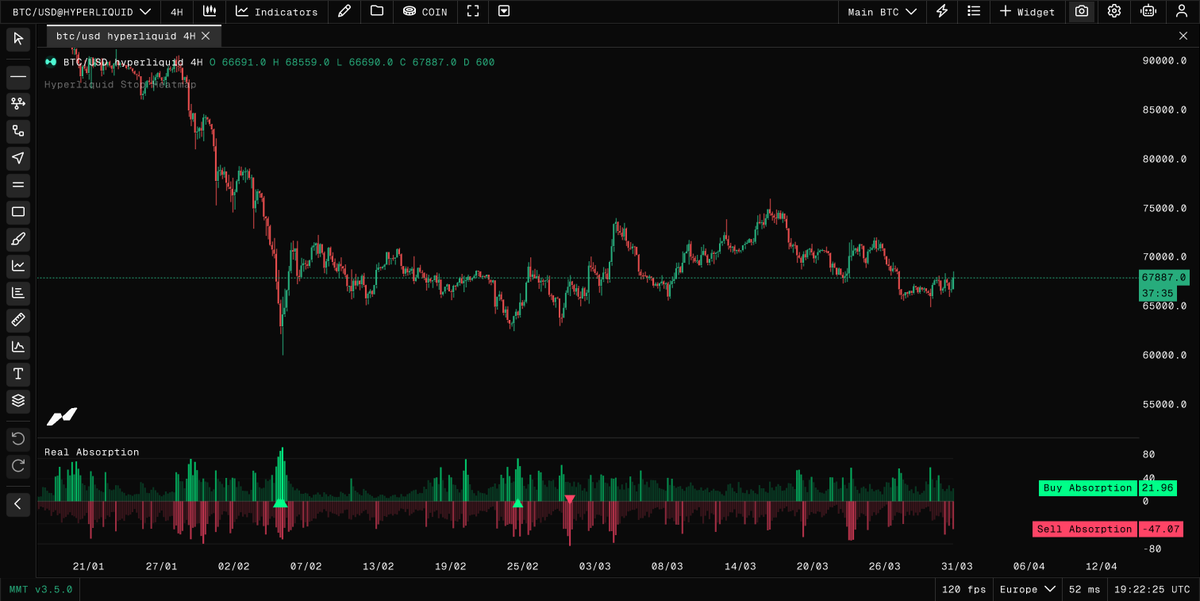Add a new panel with the Widget button
Screen dimensions: 1200x601
[x=1027, y=11]
